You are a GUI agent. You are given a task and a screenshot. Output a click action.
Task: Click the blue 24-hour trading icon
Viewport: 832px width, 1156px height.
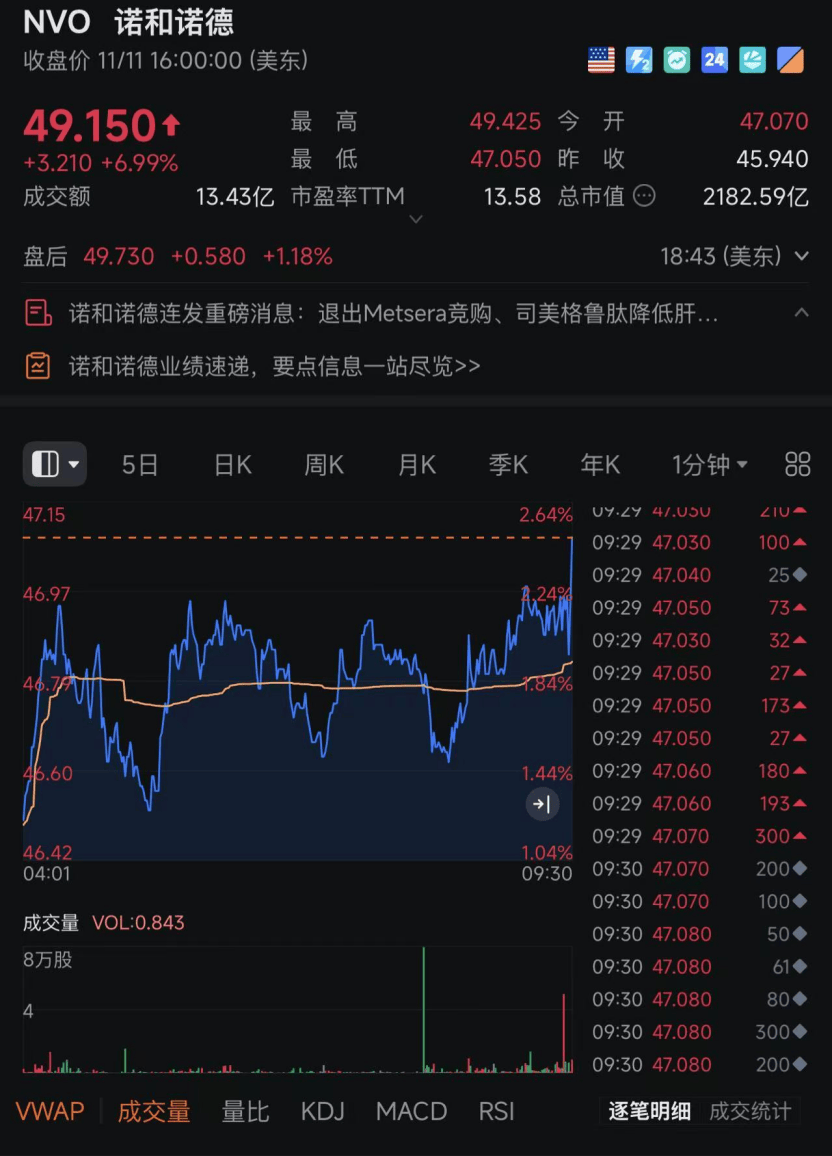point(714,60)
